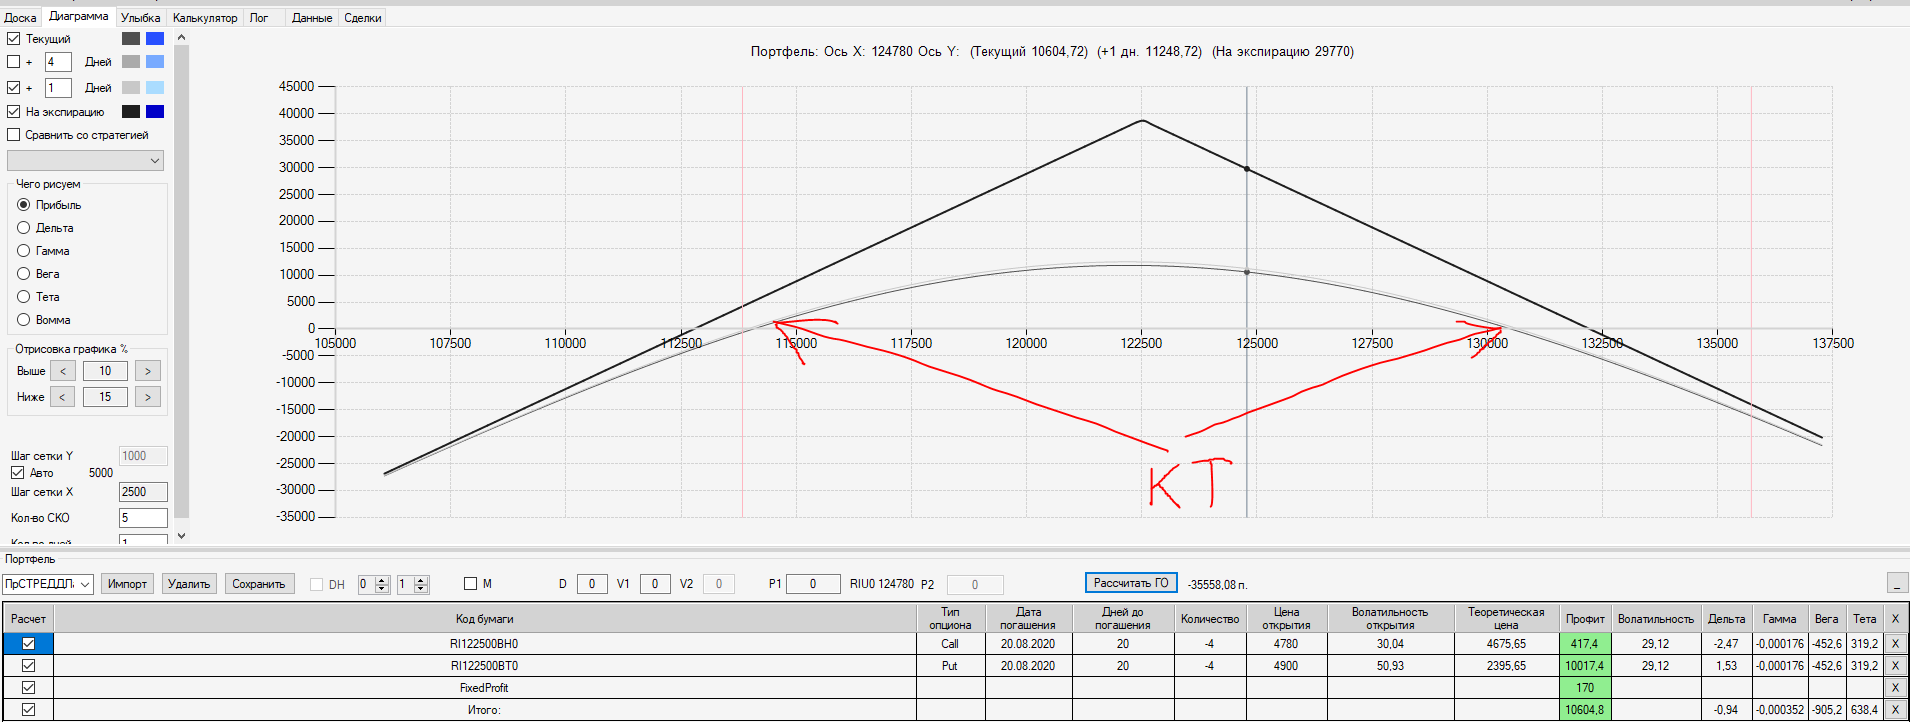This screenshot has width=1910, height=722.
Task: Uncheck Расчет for FixedProfit row
Action: (28, 688)
